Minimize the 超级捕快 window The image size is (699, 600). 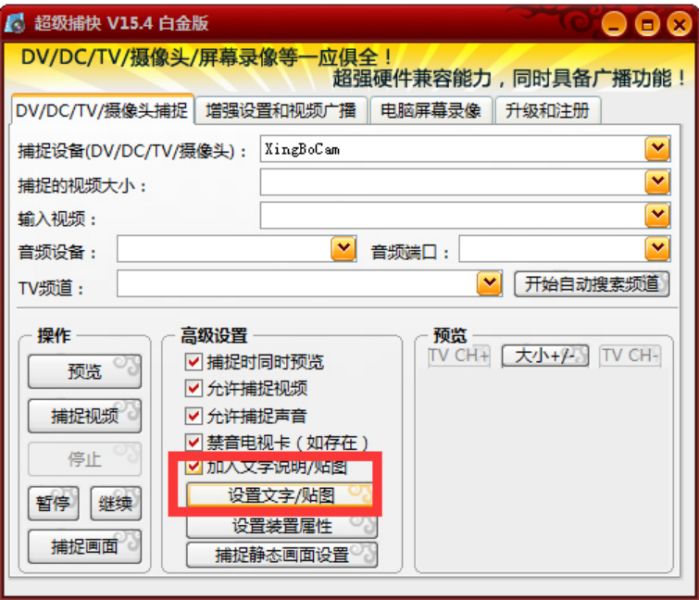coord(614,24)
